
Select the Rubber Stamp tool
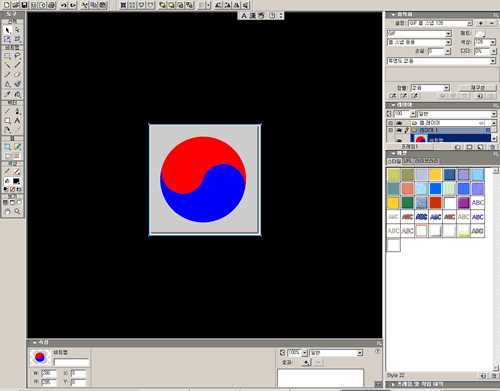(x=17, y=84)
